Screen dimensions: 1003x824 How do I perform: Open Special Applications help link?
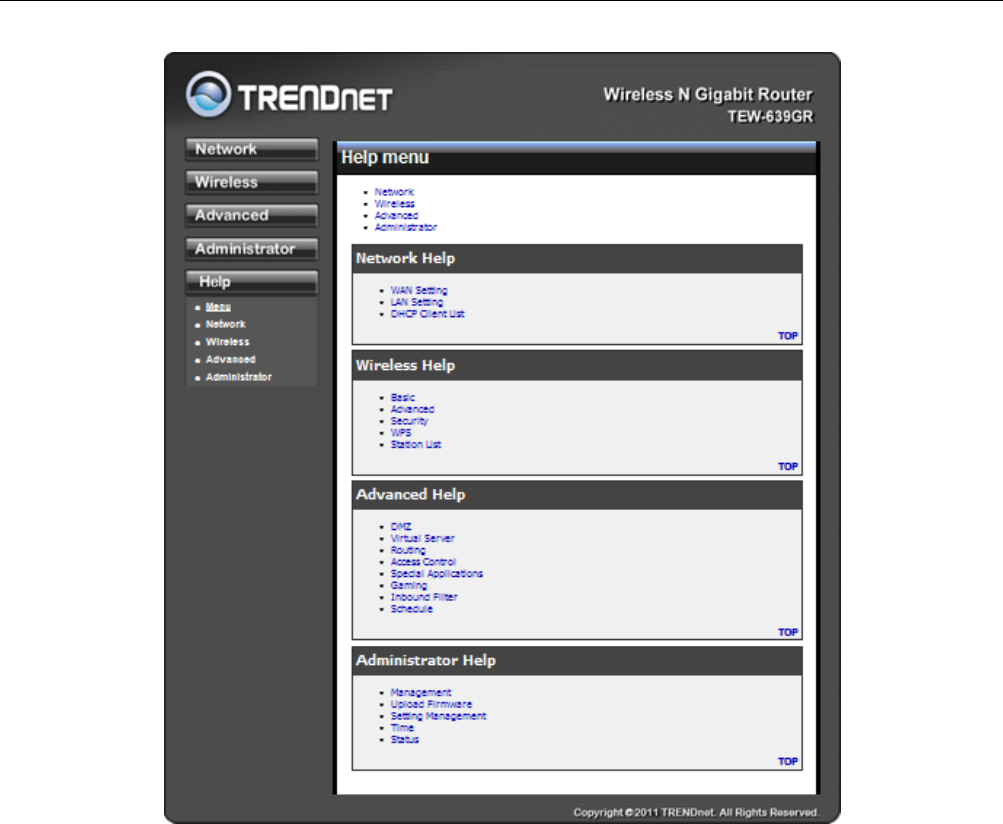pos(437,574)
